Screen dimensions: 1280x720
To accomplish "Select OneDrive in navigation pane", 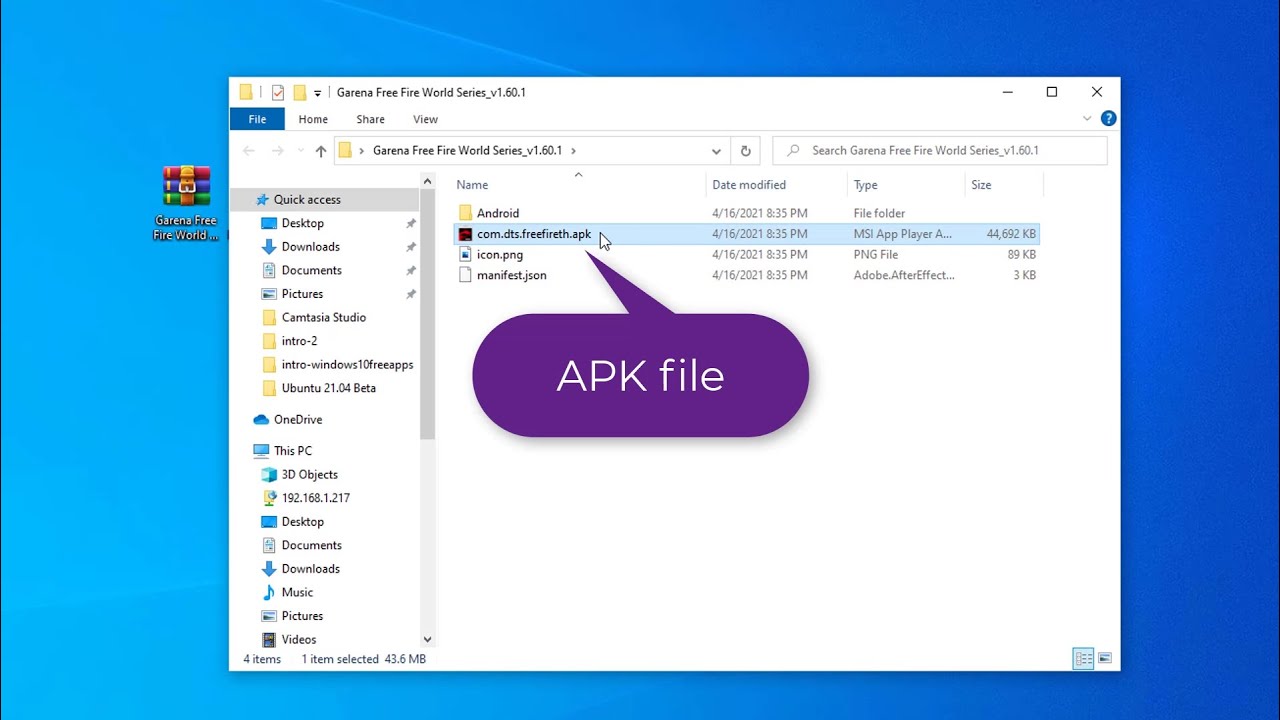I will (297, 420).
